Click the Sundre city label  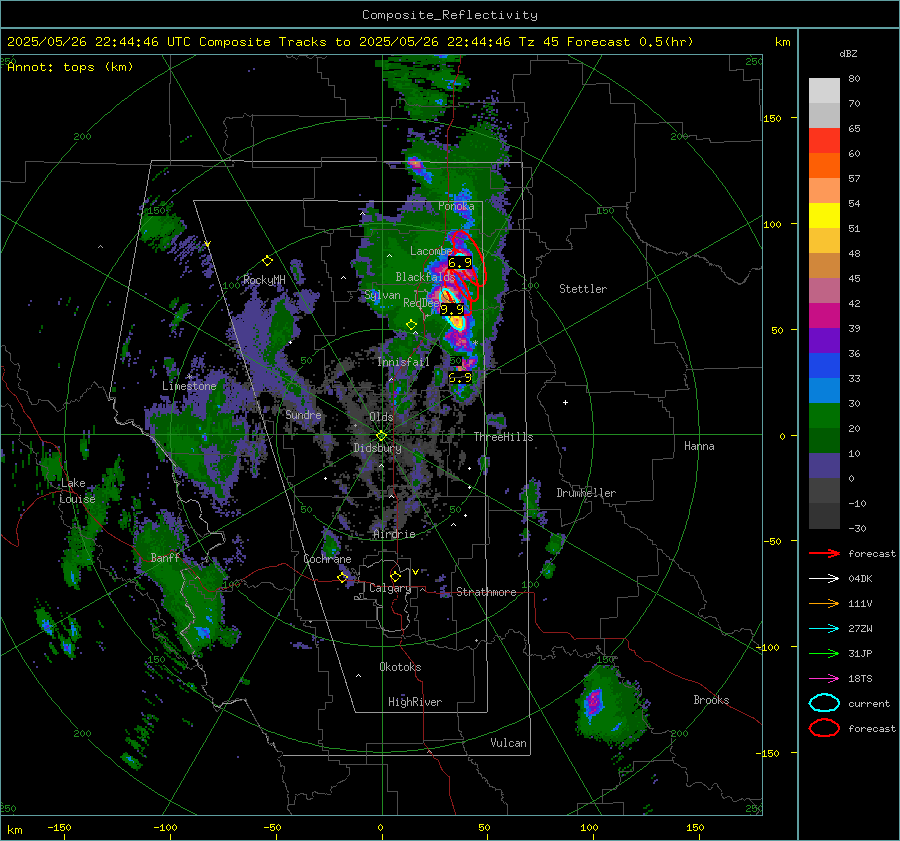click(303, 414)
